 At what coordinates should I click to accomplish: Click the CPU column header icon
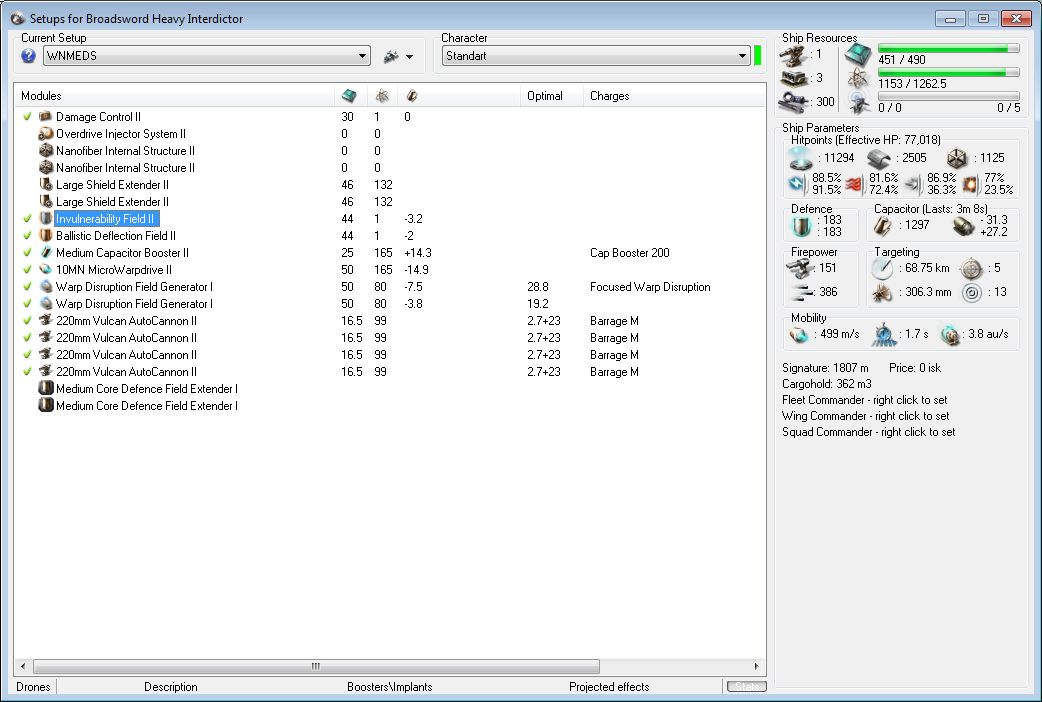349,96
